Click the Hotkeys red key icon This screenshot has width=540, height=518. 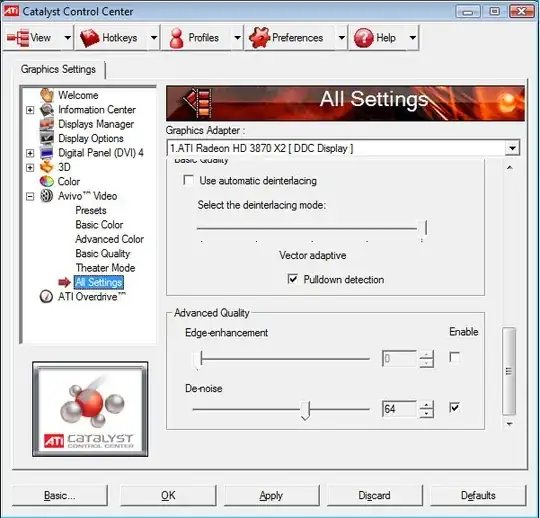click(90, 38)
